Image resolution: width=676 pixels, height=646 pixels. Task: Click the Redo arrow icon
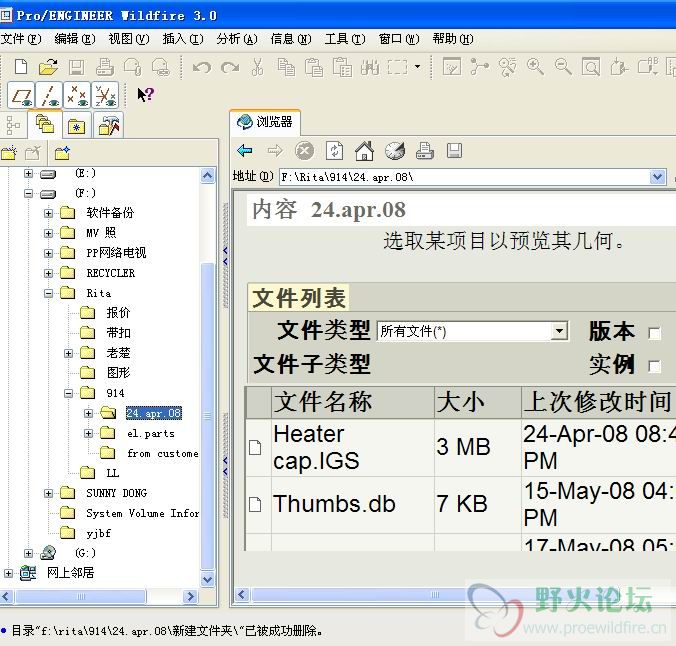[x=230, y=67]
